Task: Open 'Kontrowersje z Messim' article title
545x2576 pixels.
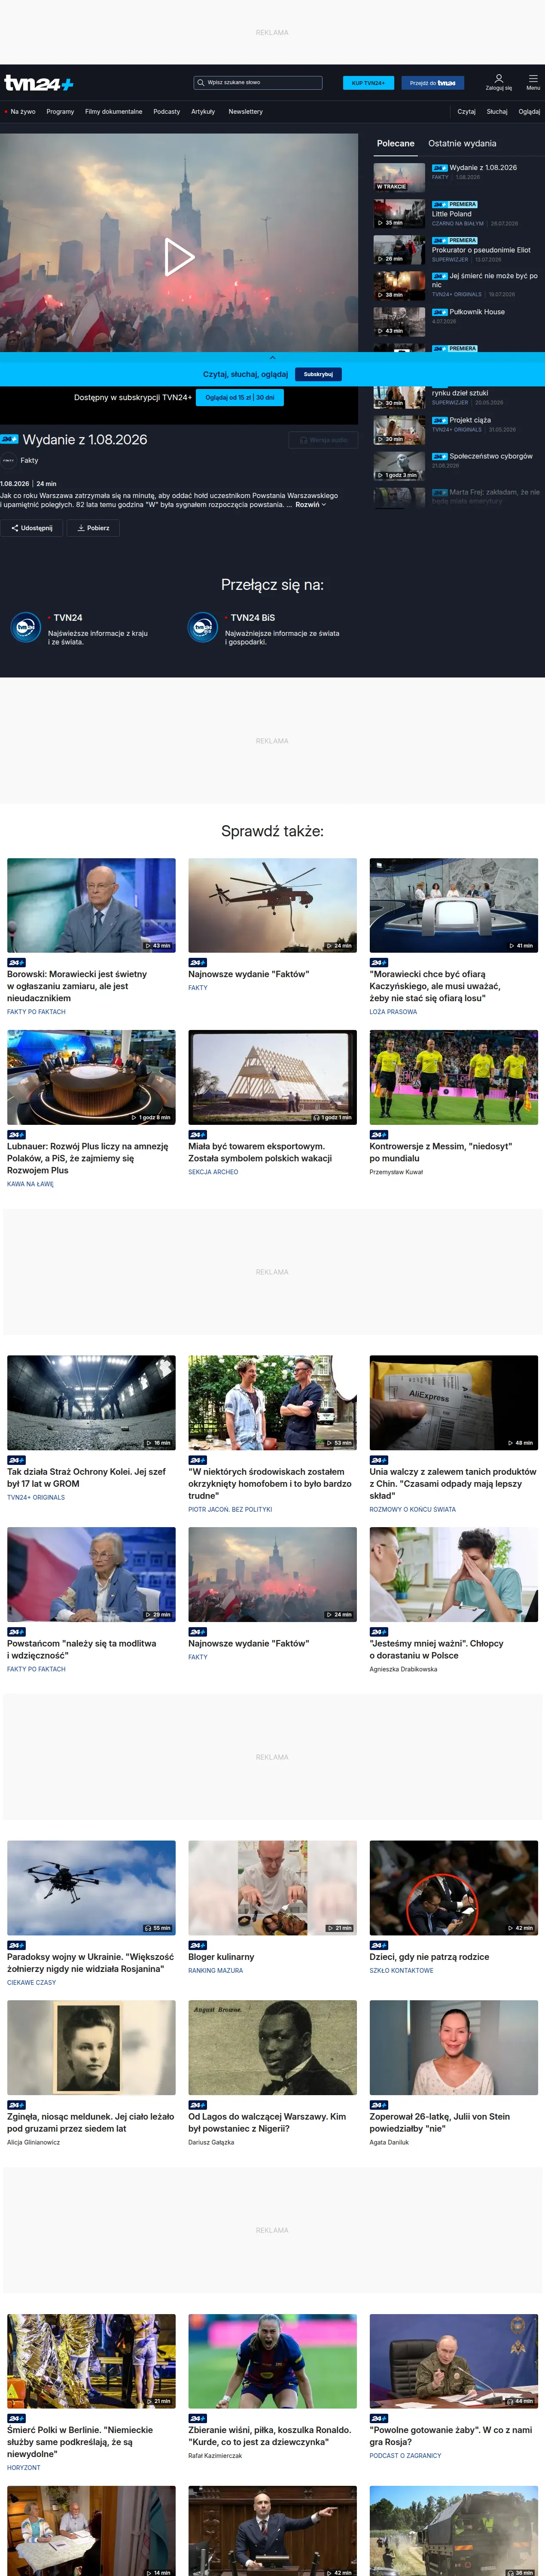Action: point(440,1152)
